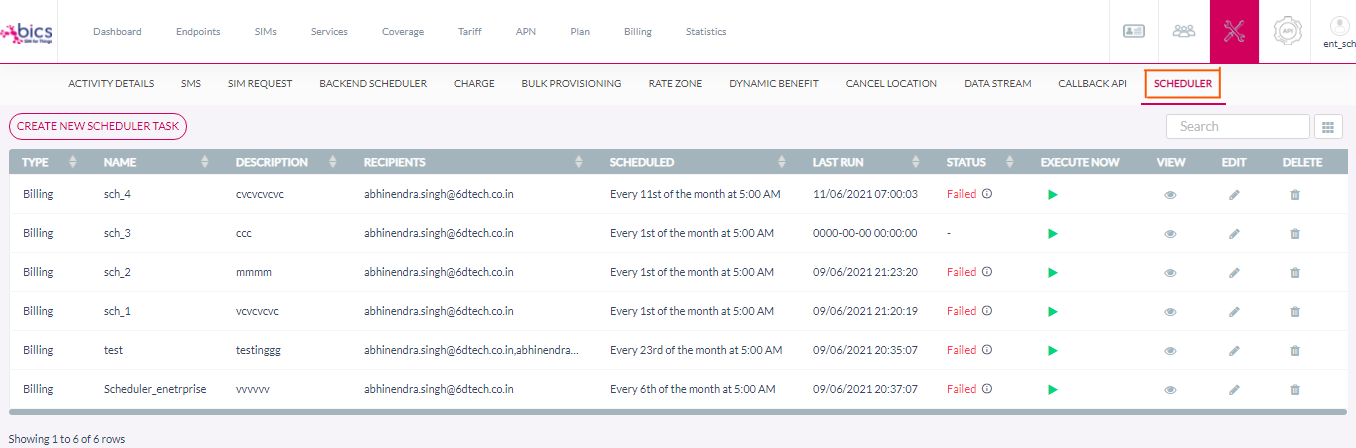Image resolution: width=1356 pixels, height=448 pixels.
Task: Run sch_4 task with Execute Now icon
Action: pyautogui.click(x=1052, y=194)
